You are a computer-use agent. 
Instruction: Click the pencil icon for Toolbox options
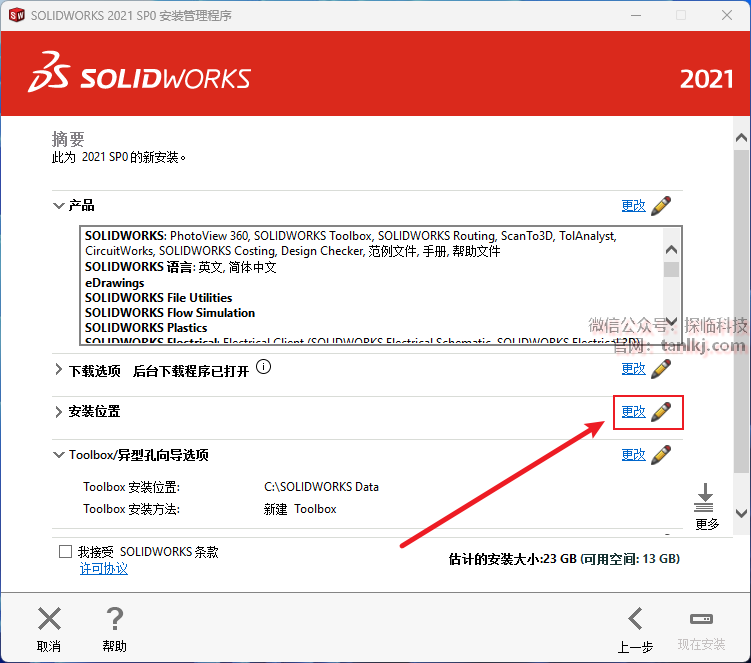click(x=661, y=455)
